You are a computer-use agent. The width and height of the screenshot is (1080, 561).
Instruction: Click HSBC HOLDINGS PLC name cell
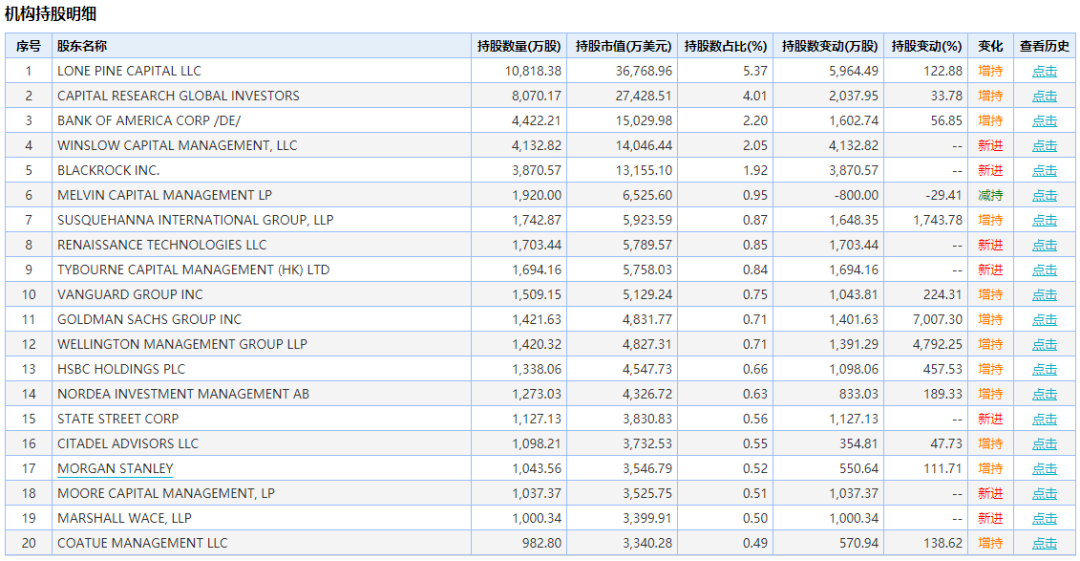tap(261, 369)
